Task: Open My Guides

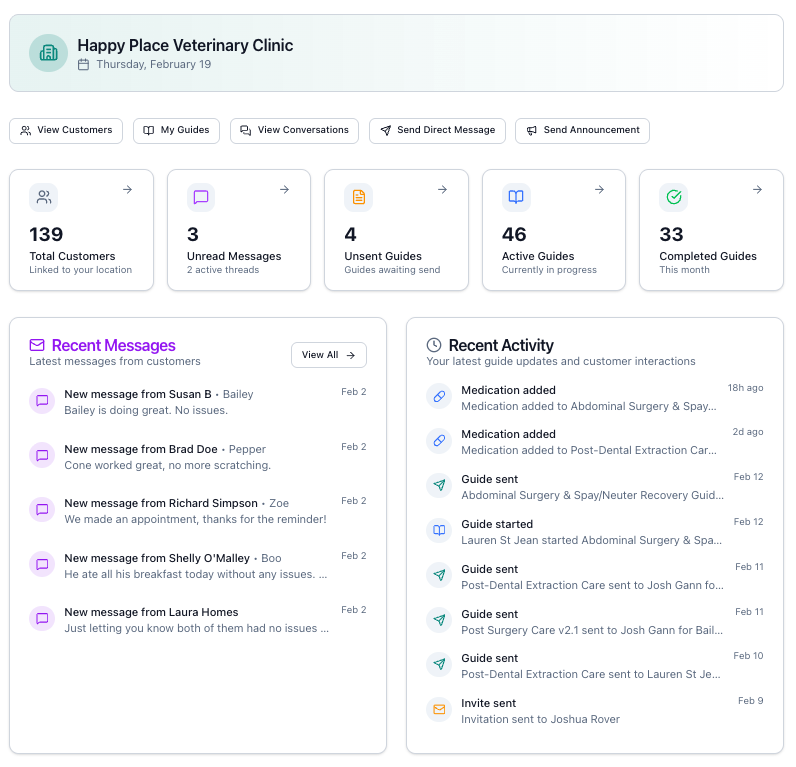Action: click(x=176, y=130)
